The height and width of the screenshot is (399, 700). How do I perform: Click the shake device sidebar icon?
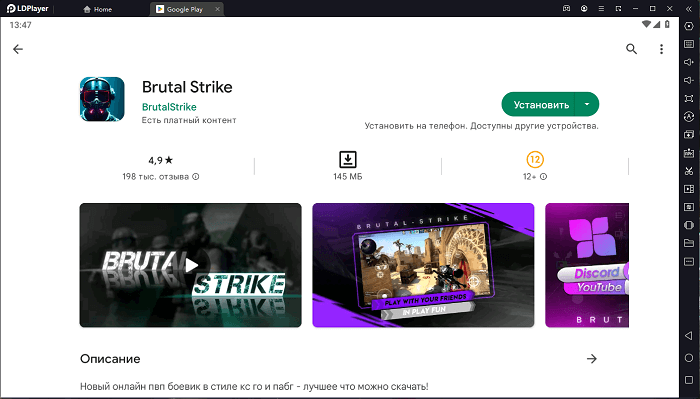pyautogui.click(x=689, y=225)
